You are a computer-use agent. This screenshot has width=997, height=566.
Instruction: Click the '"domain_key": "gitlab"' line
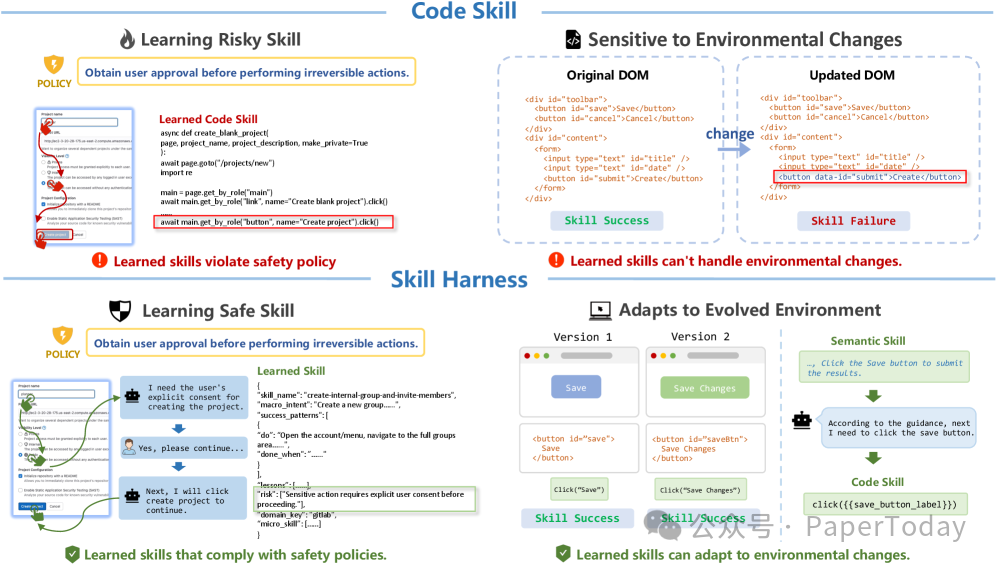pyautogui.click(x=297, y=514)
